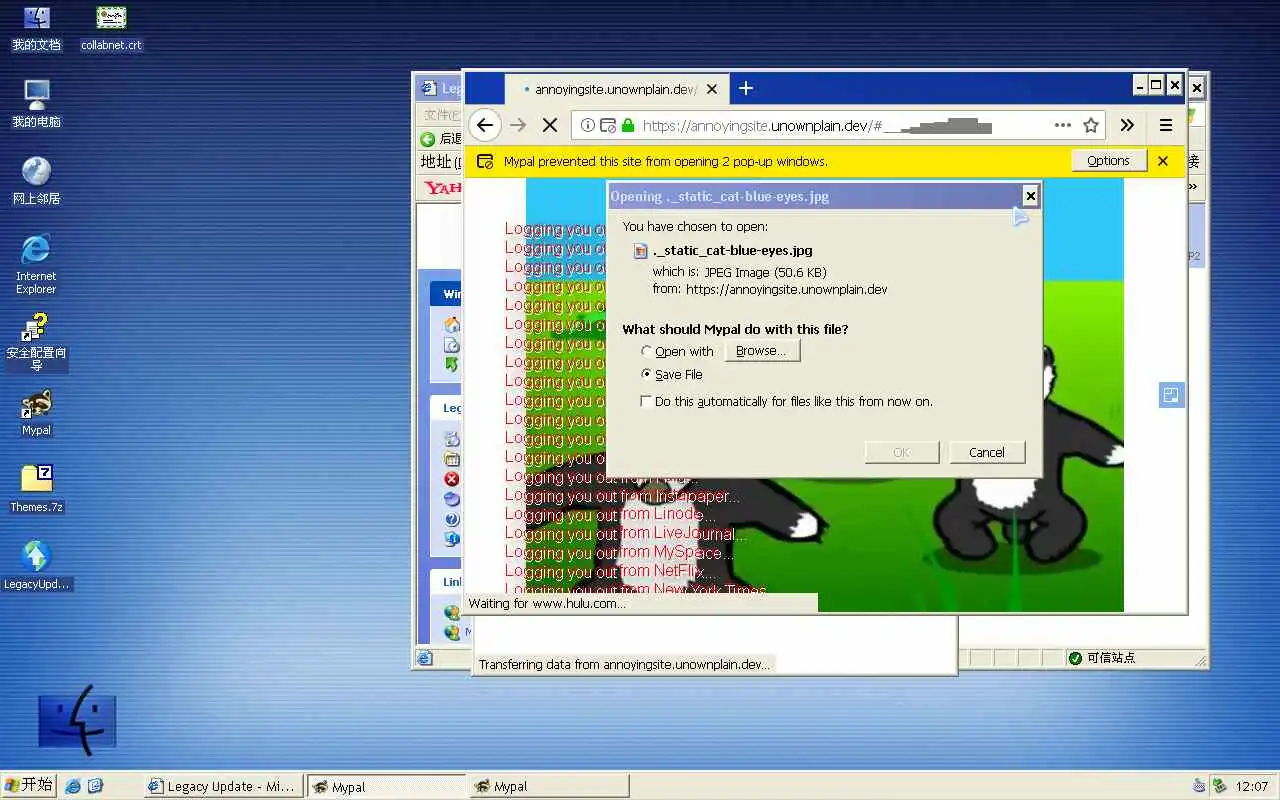Stop loading the page with the X button

[549, 125]
